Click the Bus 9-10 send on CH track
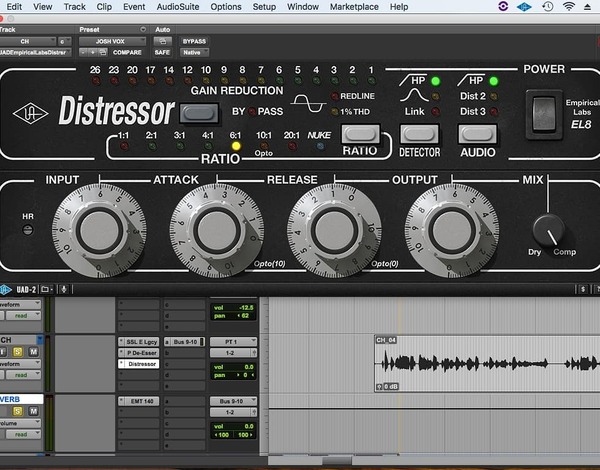Image resolution: width=600 pixels, height=470 pixels. [184, 342]
